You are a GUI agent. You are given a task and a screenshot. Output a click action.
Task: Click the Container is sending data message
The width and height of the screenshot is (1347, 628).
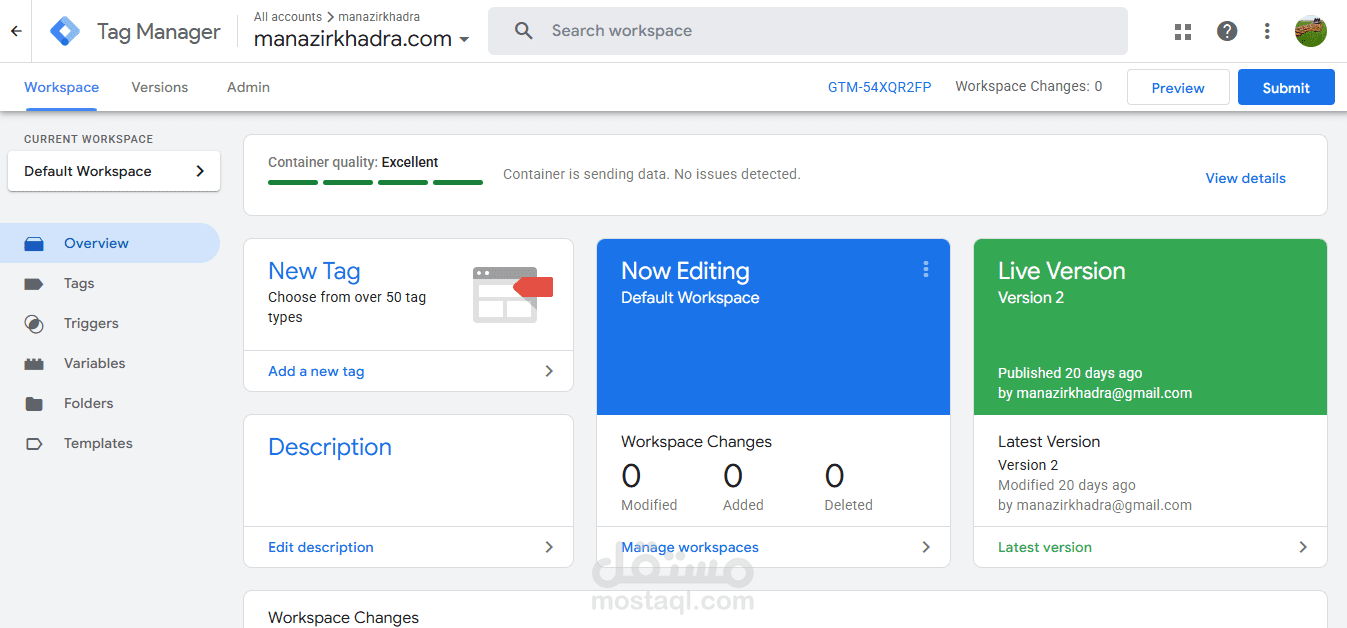[652, 174]
